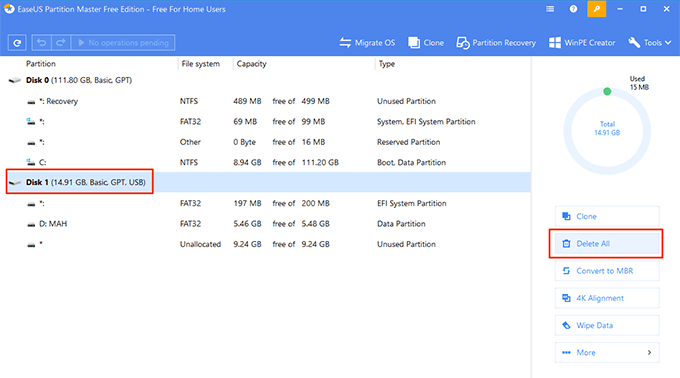Click the Wipe Data option

(x=607, y=326)
